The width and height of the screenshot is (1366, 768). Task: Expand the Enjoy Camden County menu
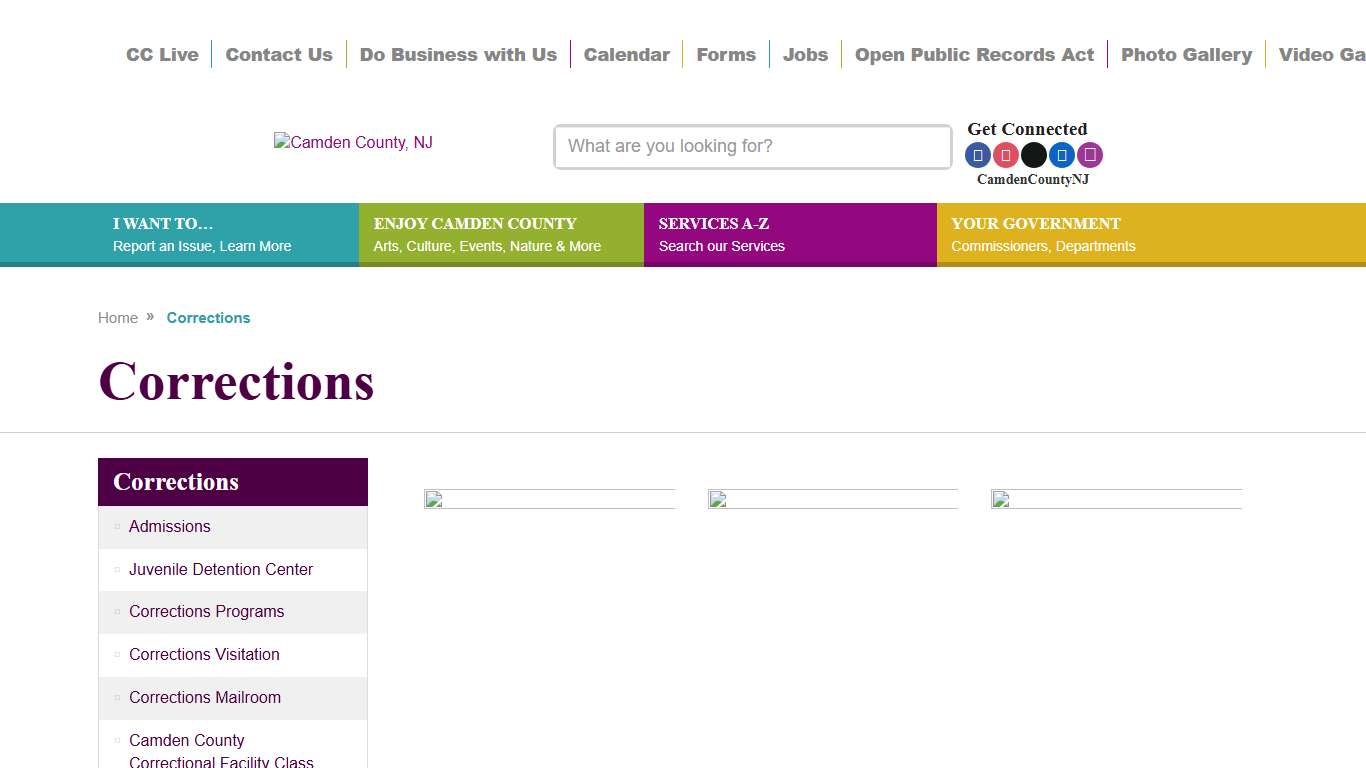tap(487, 234)
